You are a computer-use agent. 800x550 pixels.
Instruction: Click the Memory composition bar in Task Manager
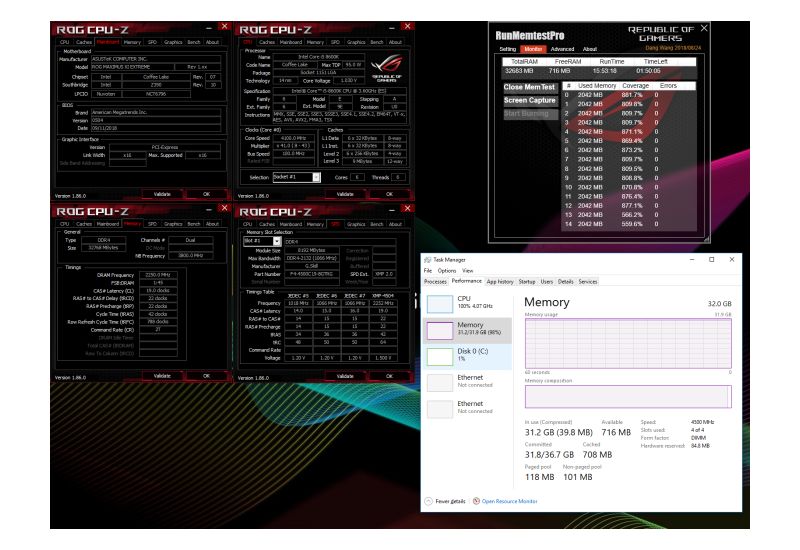pos(628,396)
